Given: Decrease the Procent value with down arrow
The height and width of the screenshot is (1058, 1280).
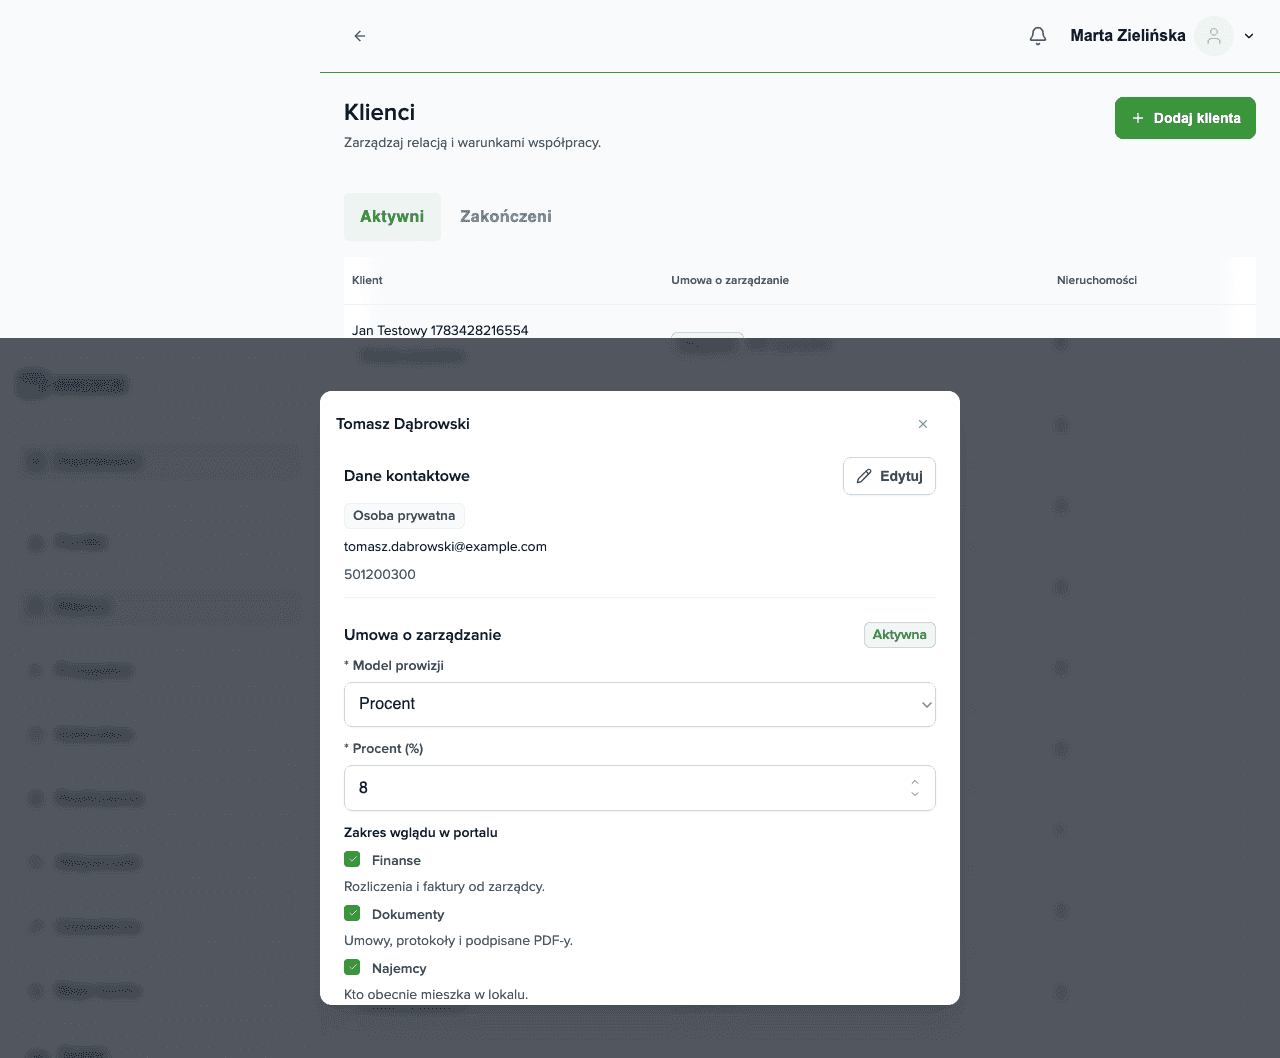Looking at the screenshot, I should point(915,794).
